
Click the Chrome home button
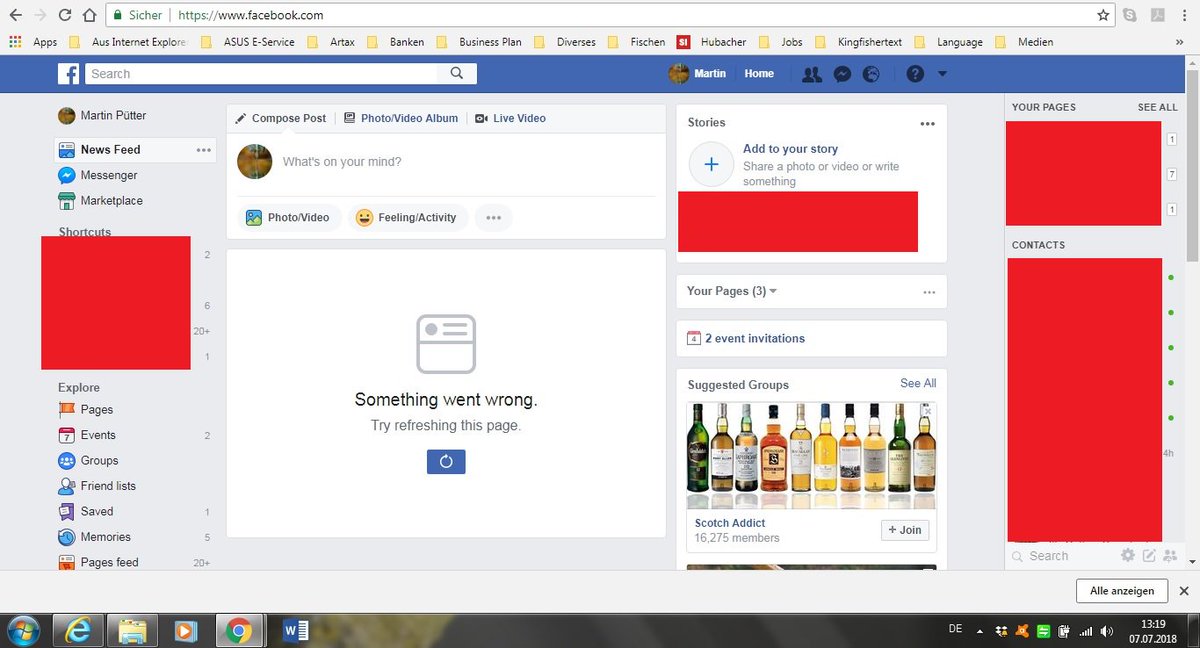click(x=89, y=15)
